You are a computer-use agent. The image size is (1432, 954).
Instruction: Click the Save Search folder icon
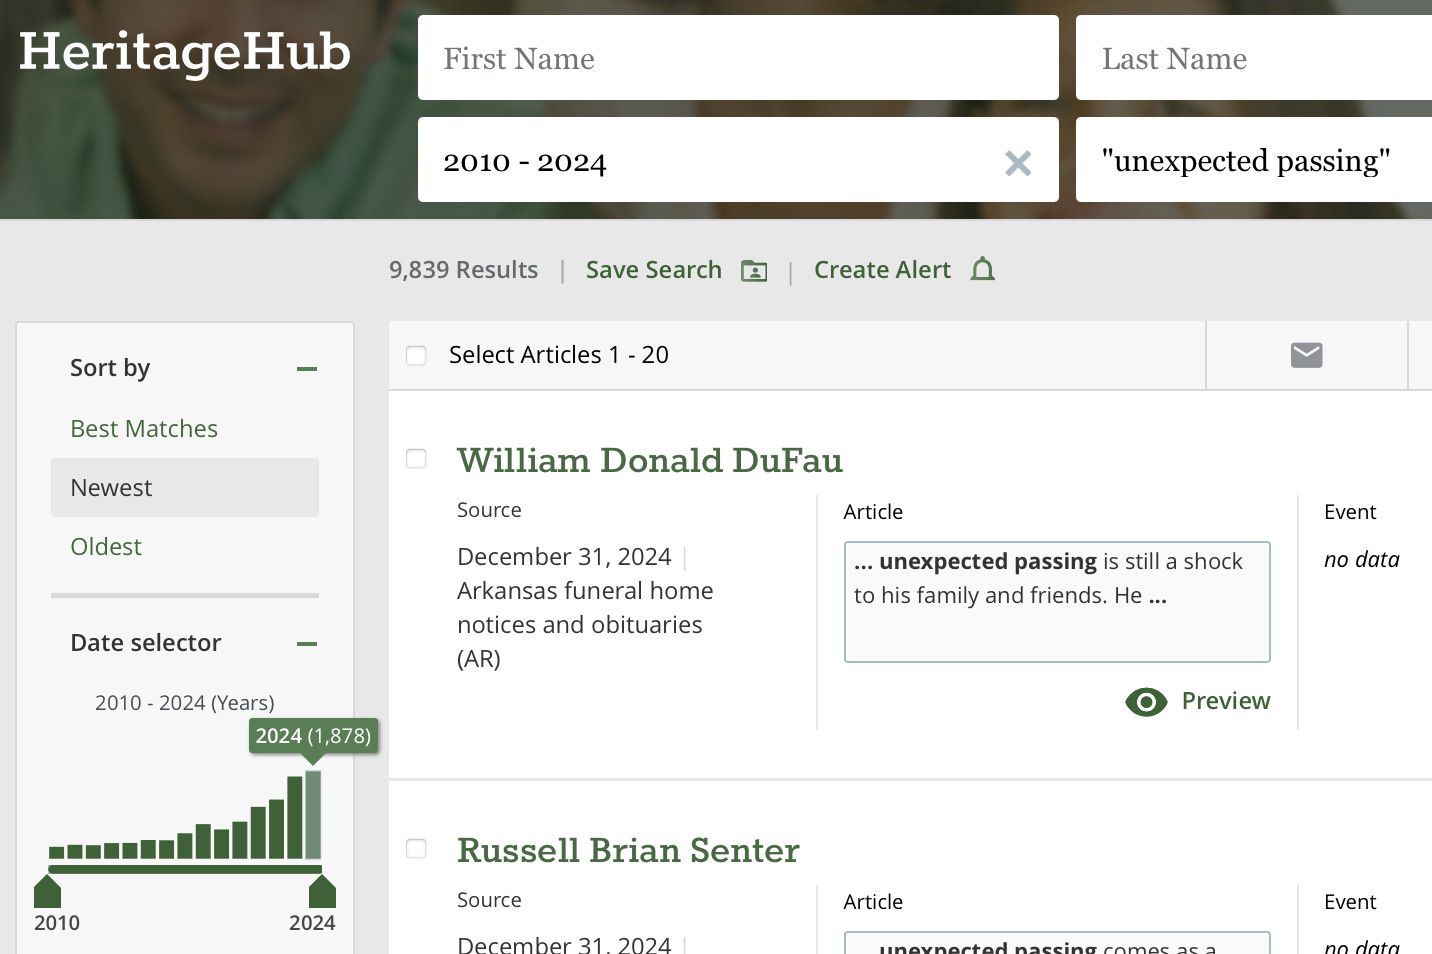pos(754,271)
